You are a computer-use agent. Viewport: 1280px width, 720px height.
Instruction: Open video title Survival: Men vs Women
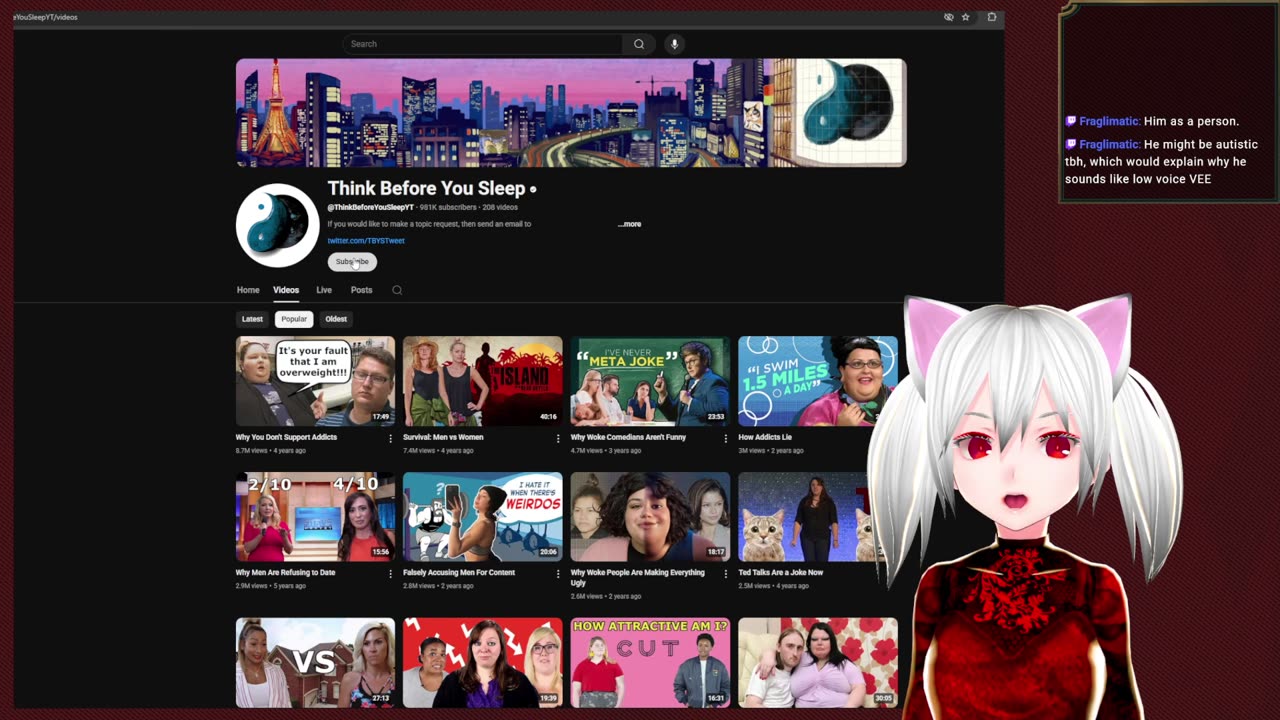443,437
